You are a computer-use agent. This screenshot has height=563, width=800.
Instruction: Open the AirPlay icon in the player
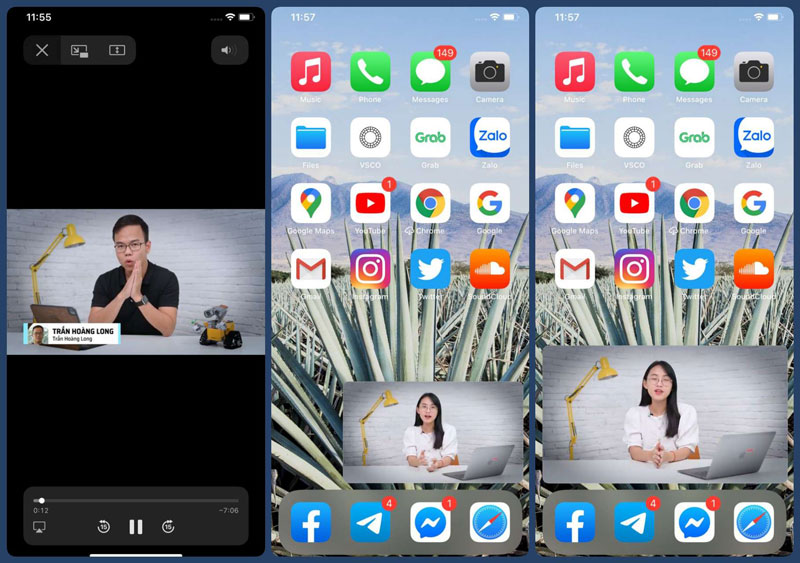[x=40, y=527]
